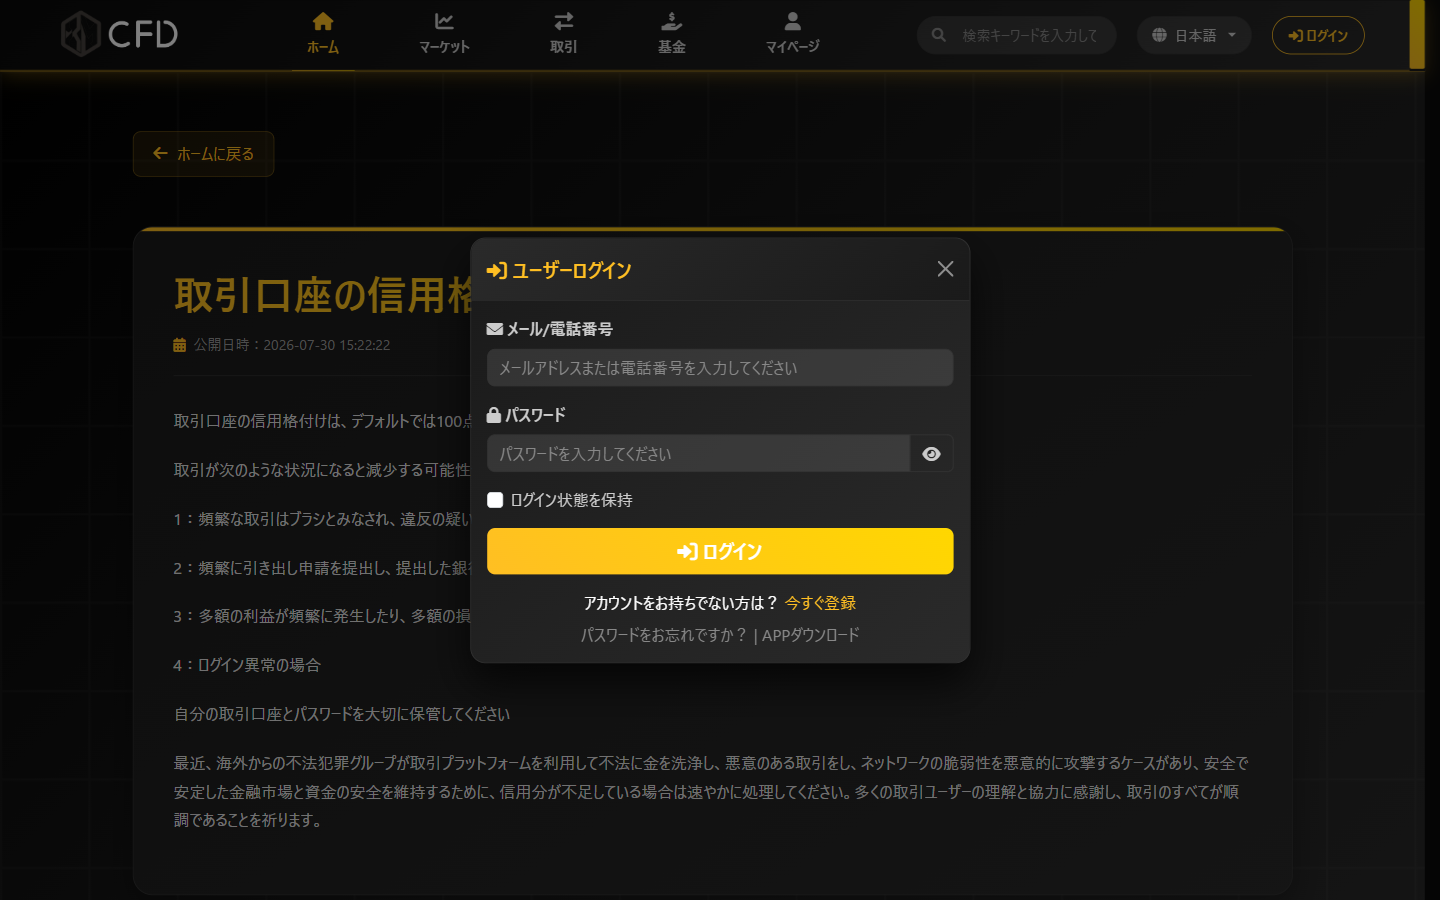Click the text 自分の取引口座とパスワードを大切に保管してください
This screenshot has width=1440, height=900.
pos(342,714)
